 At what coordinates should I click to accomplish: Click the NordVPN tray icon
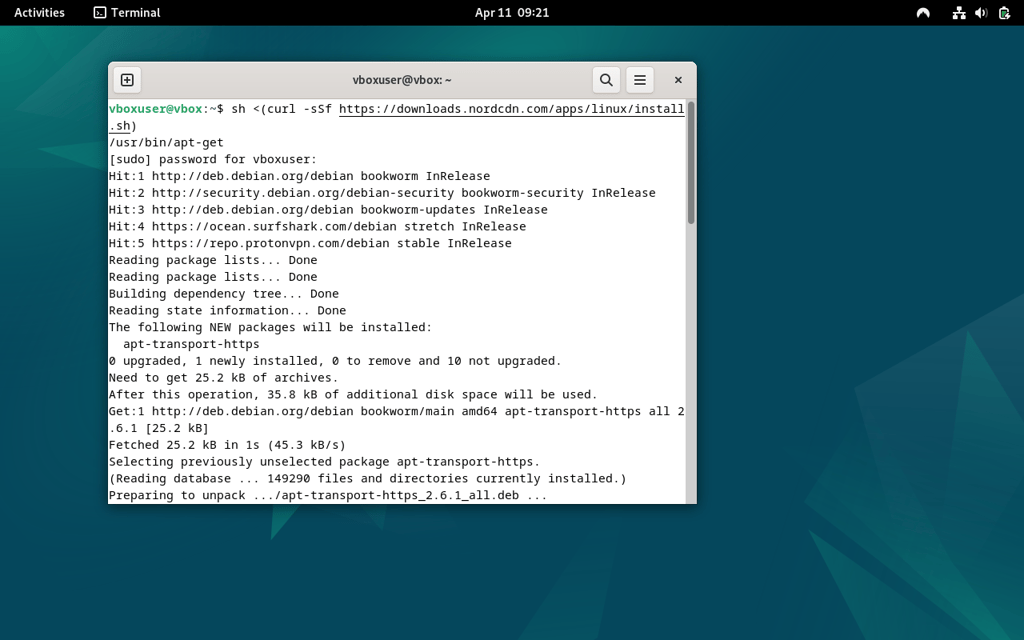[923, 12]
